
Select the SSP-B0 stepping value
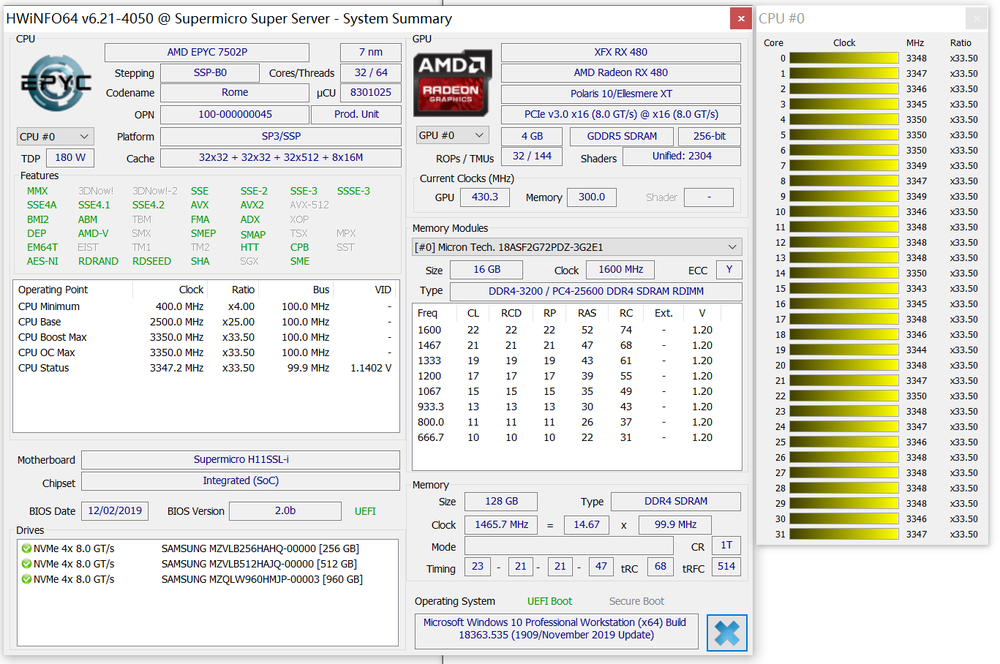[x=210, y=73]
